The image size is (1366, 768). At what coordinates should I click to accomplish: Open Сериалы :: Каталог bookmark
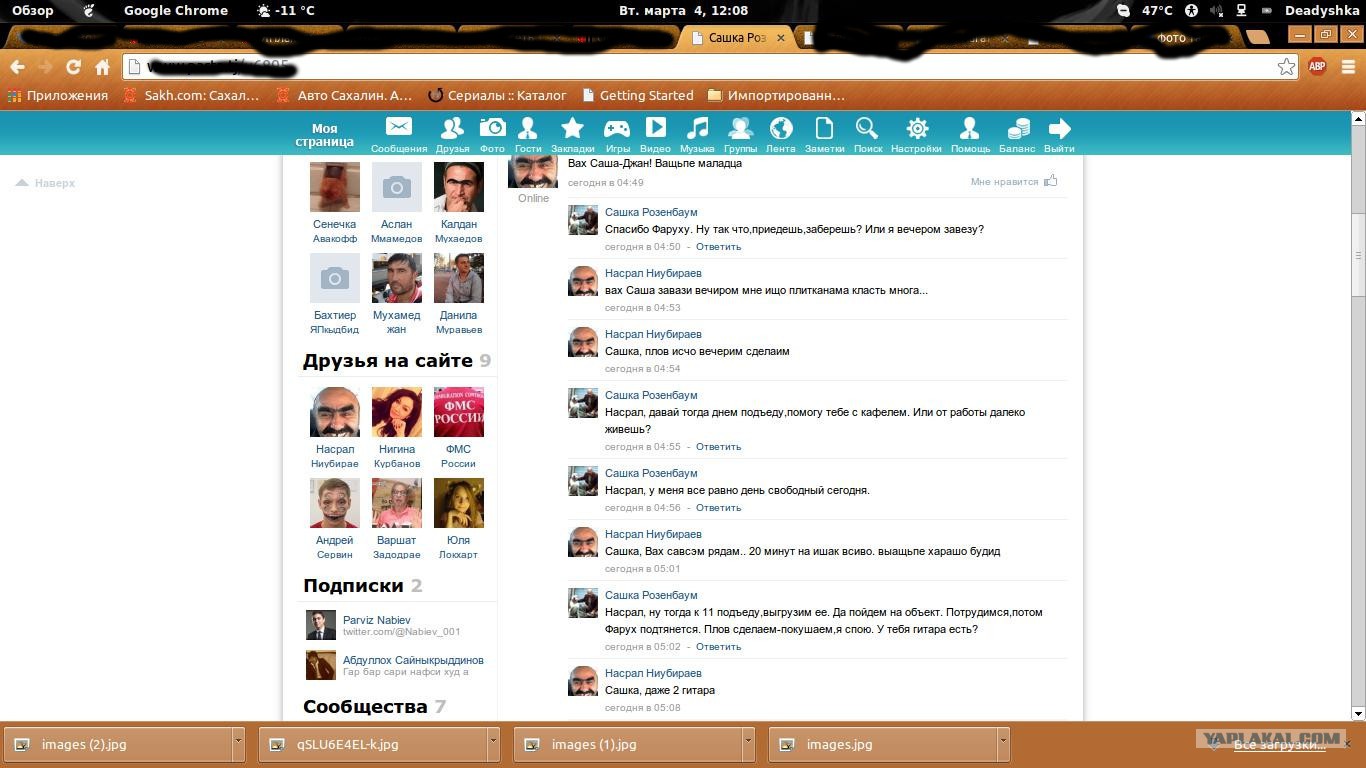pyautogui.click(x=497, y=96)
